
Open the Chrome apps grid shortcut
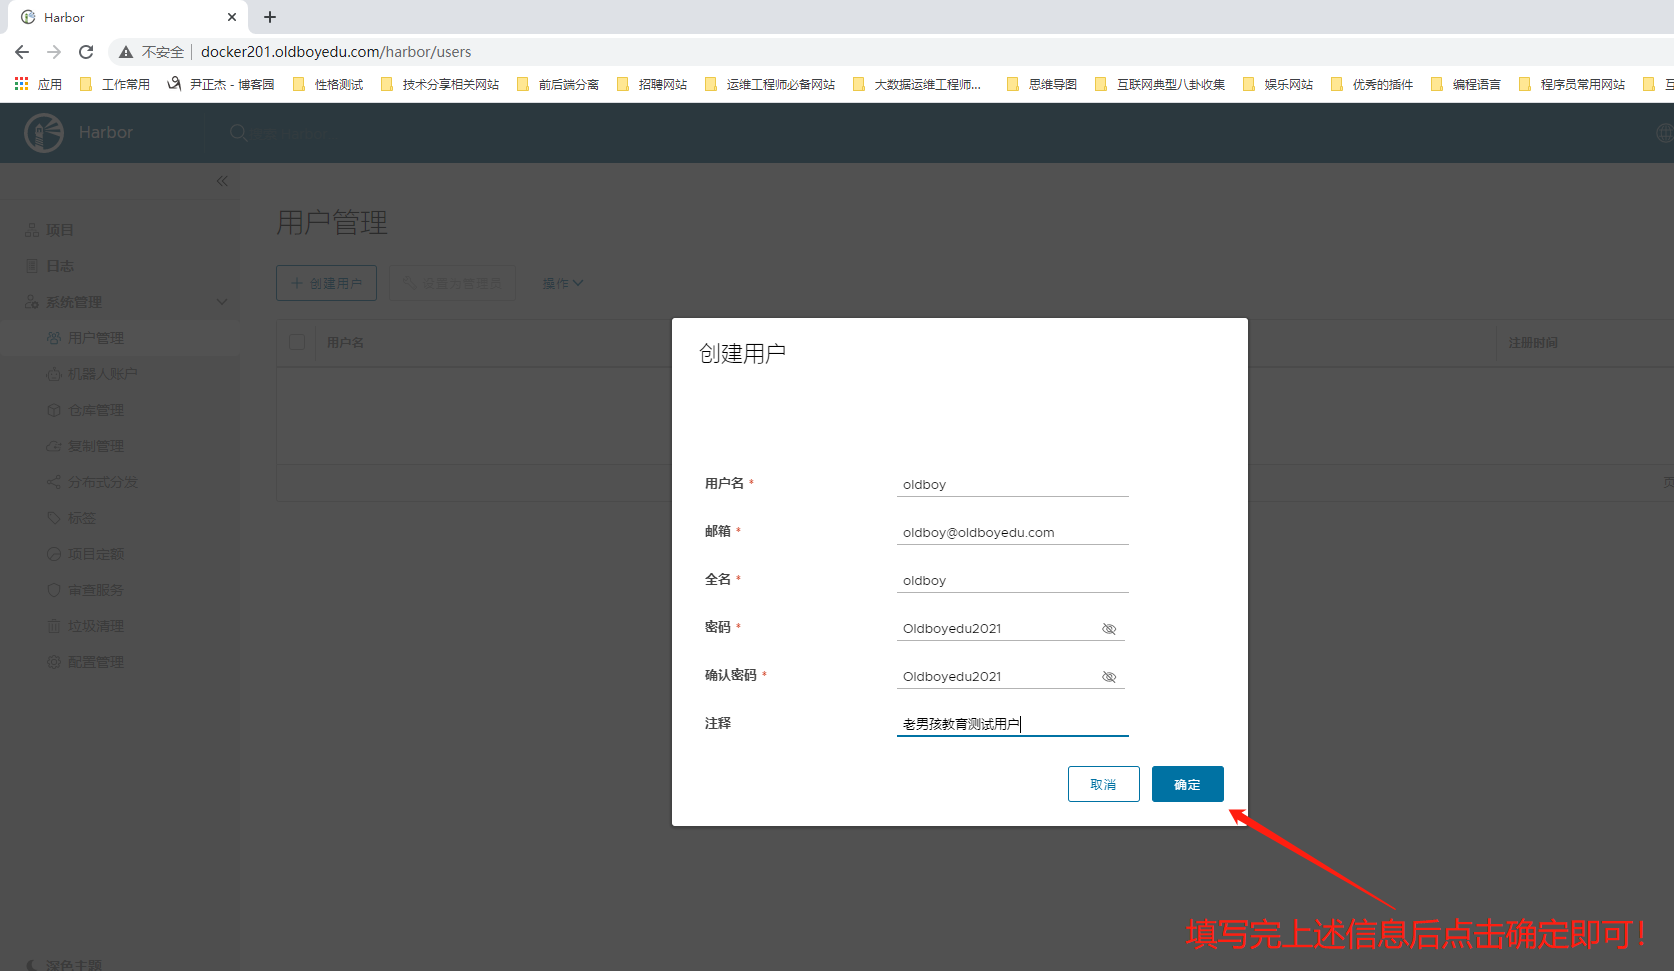[x=21, y=84]
